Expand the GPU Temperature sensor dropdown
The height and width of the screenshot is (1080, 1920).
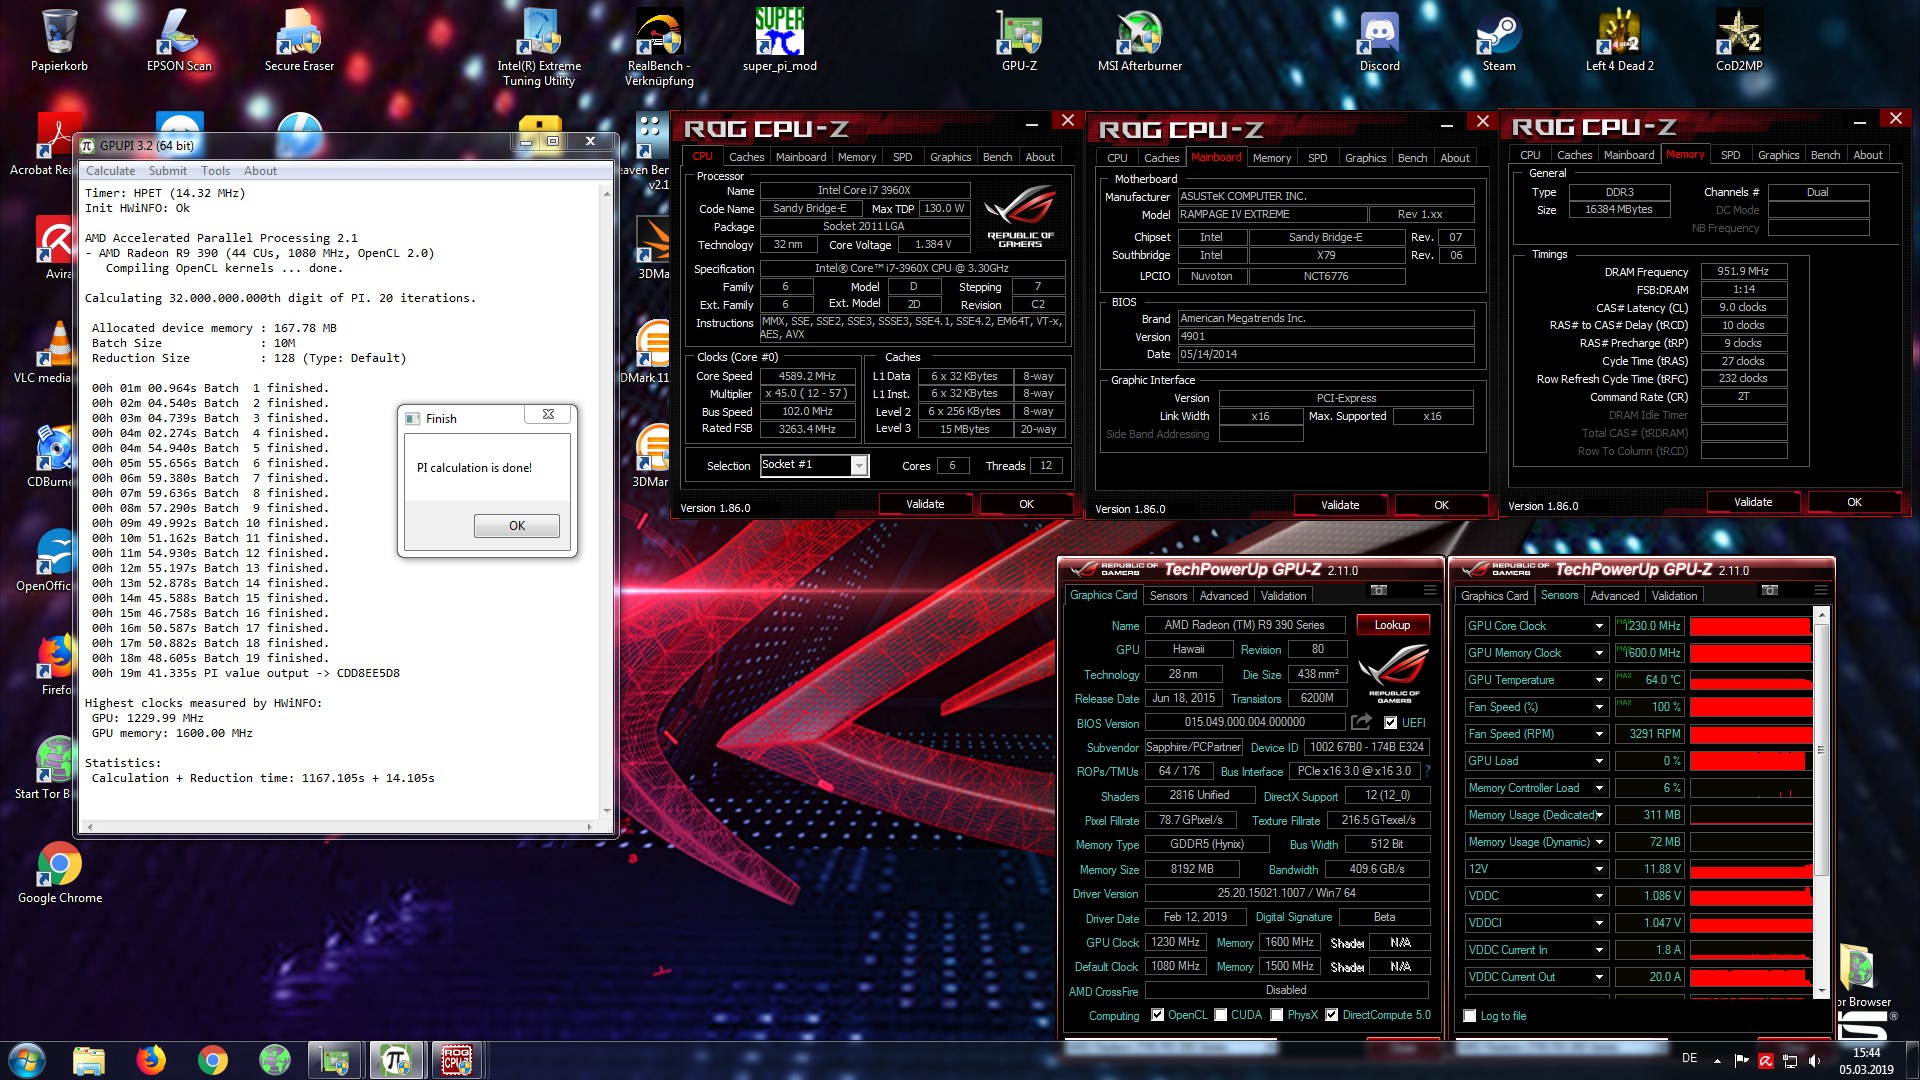click(1599, 680)
